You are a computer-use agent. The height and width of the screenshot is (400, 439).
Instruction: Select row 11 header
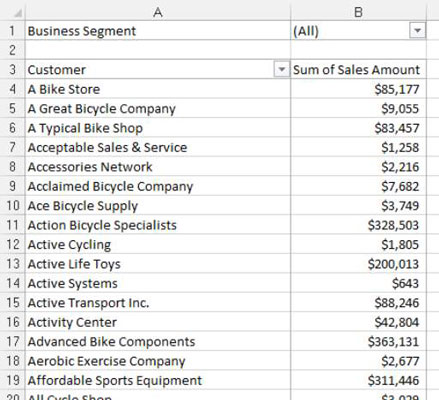12,225
